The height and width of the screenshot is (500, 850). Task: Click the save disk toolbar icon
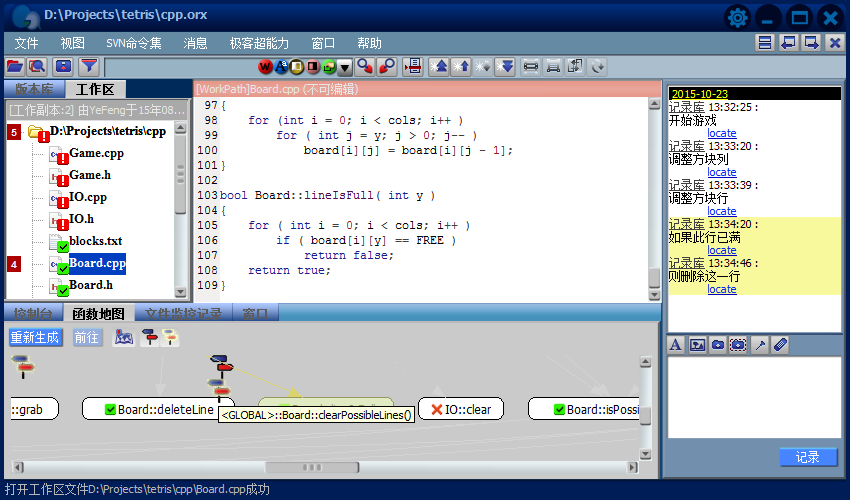point(63,66)
